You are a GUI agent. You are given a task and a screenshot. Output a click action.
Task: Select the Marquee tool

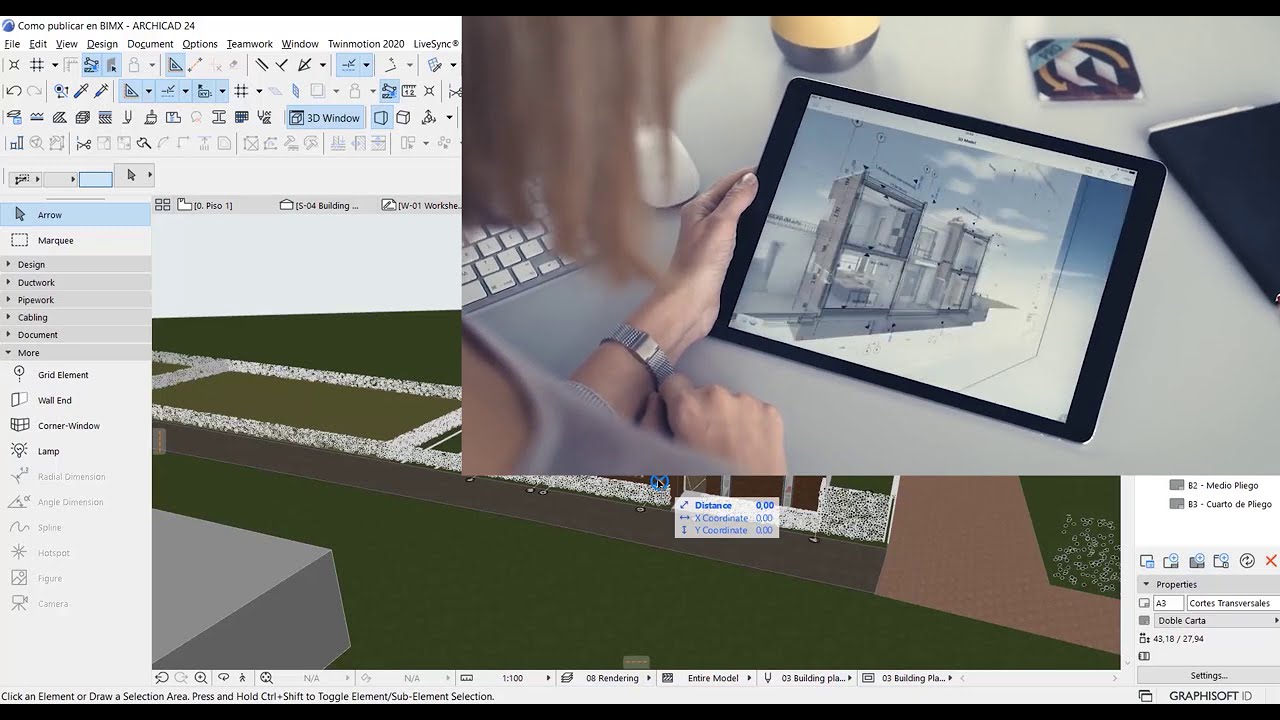75,240
